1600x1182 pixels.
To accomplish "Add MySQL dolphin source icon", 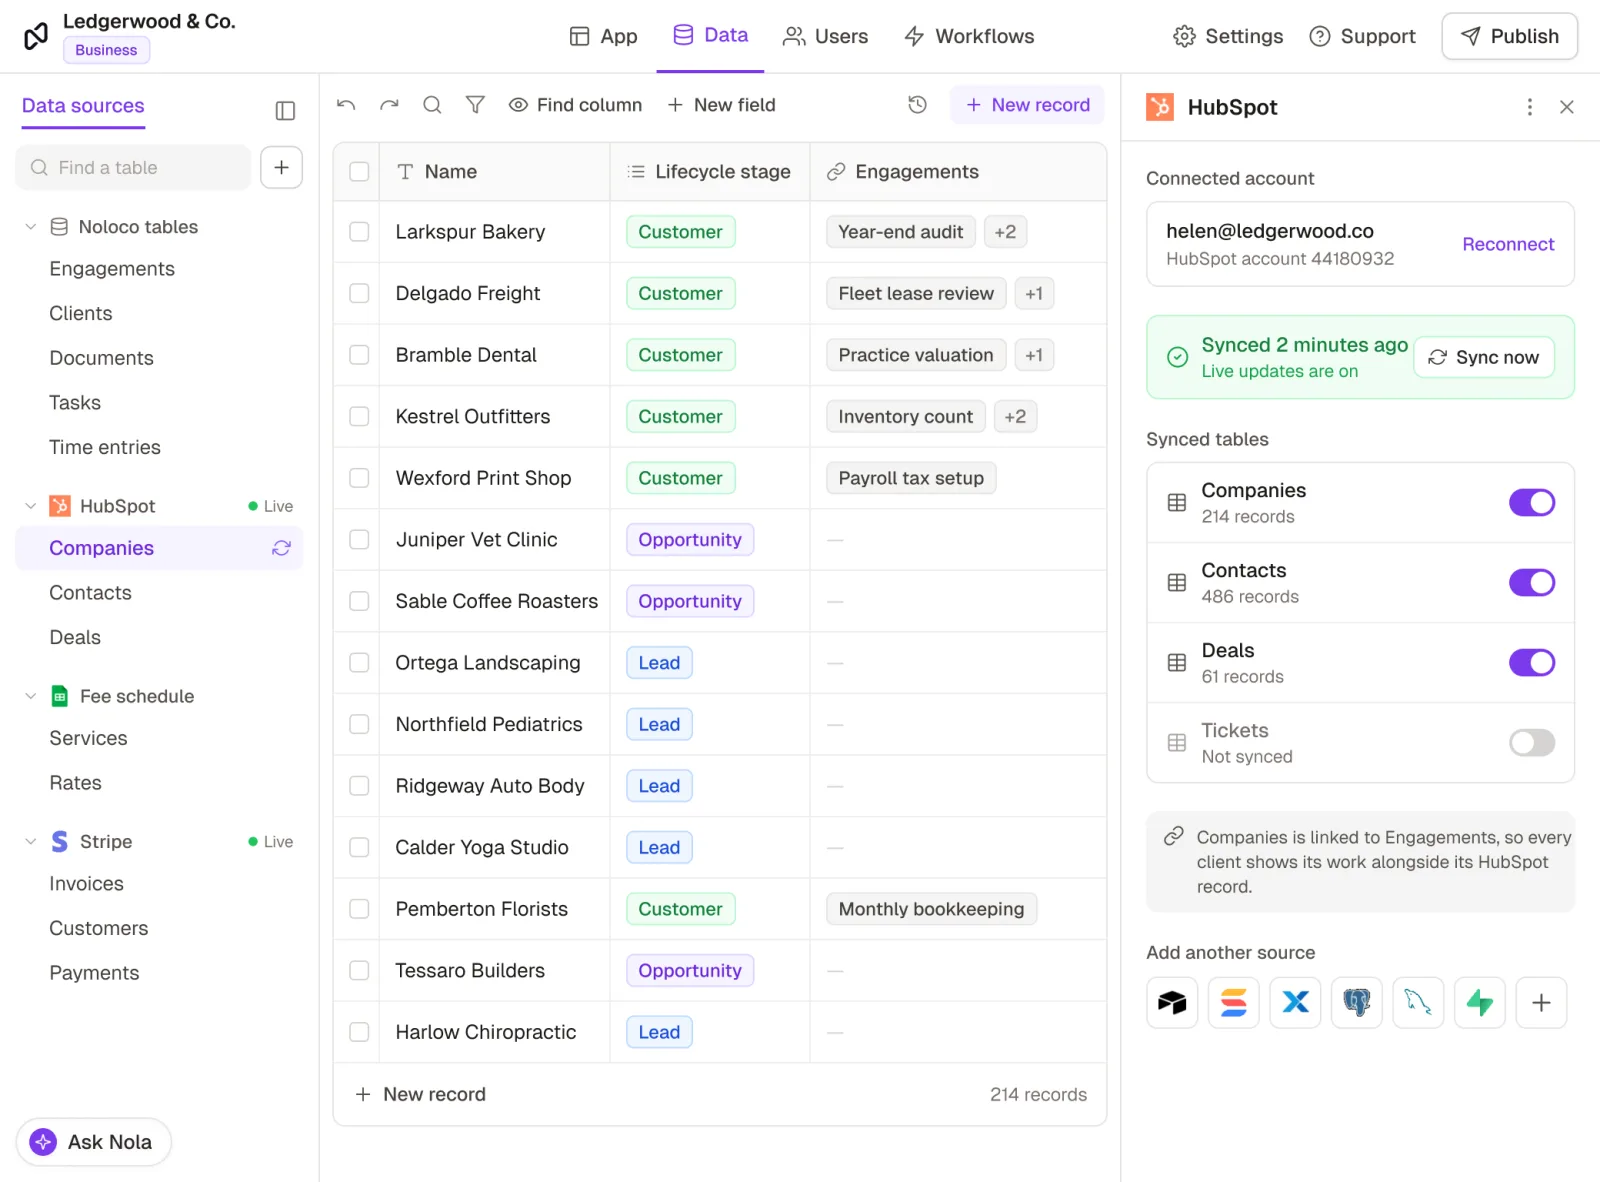I will click(1418, 1002).
